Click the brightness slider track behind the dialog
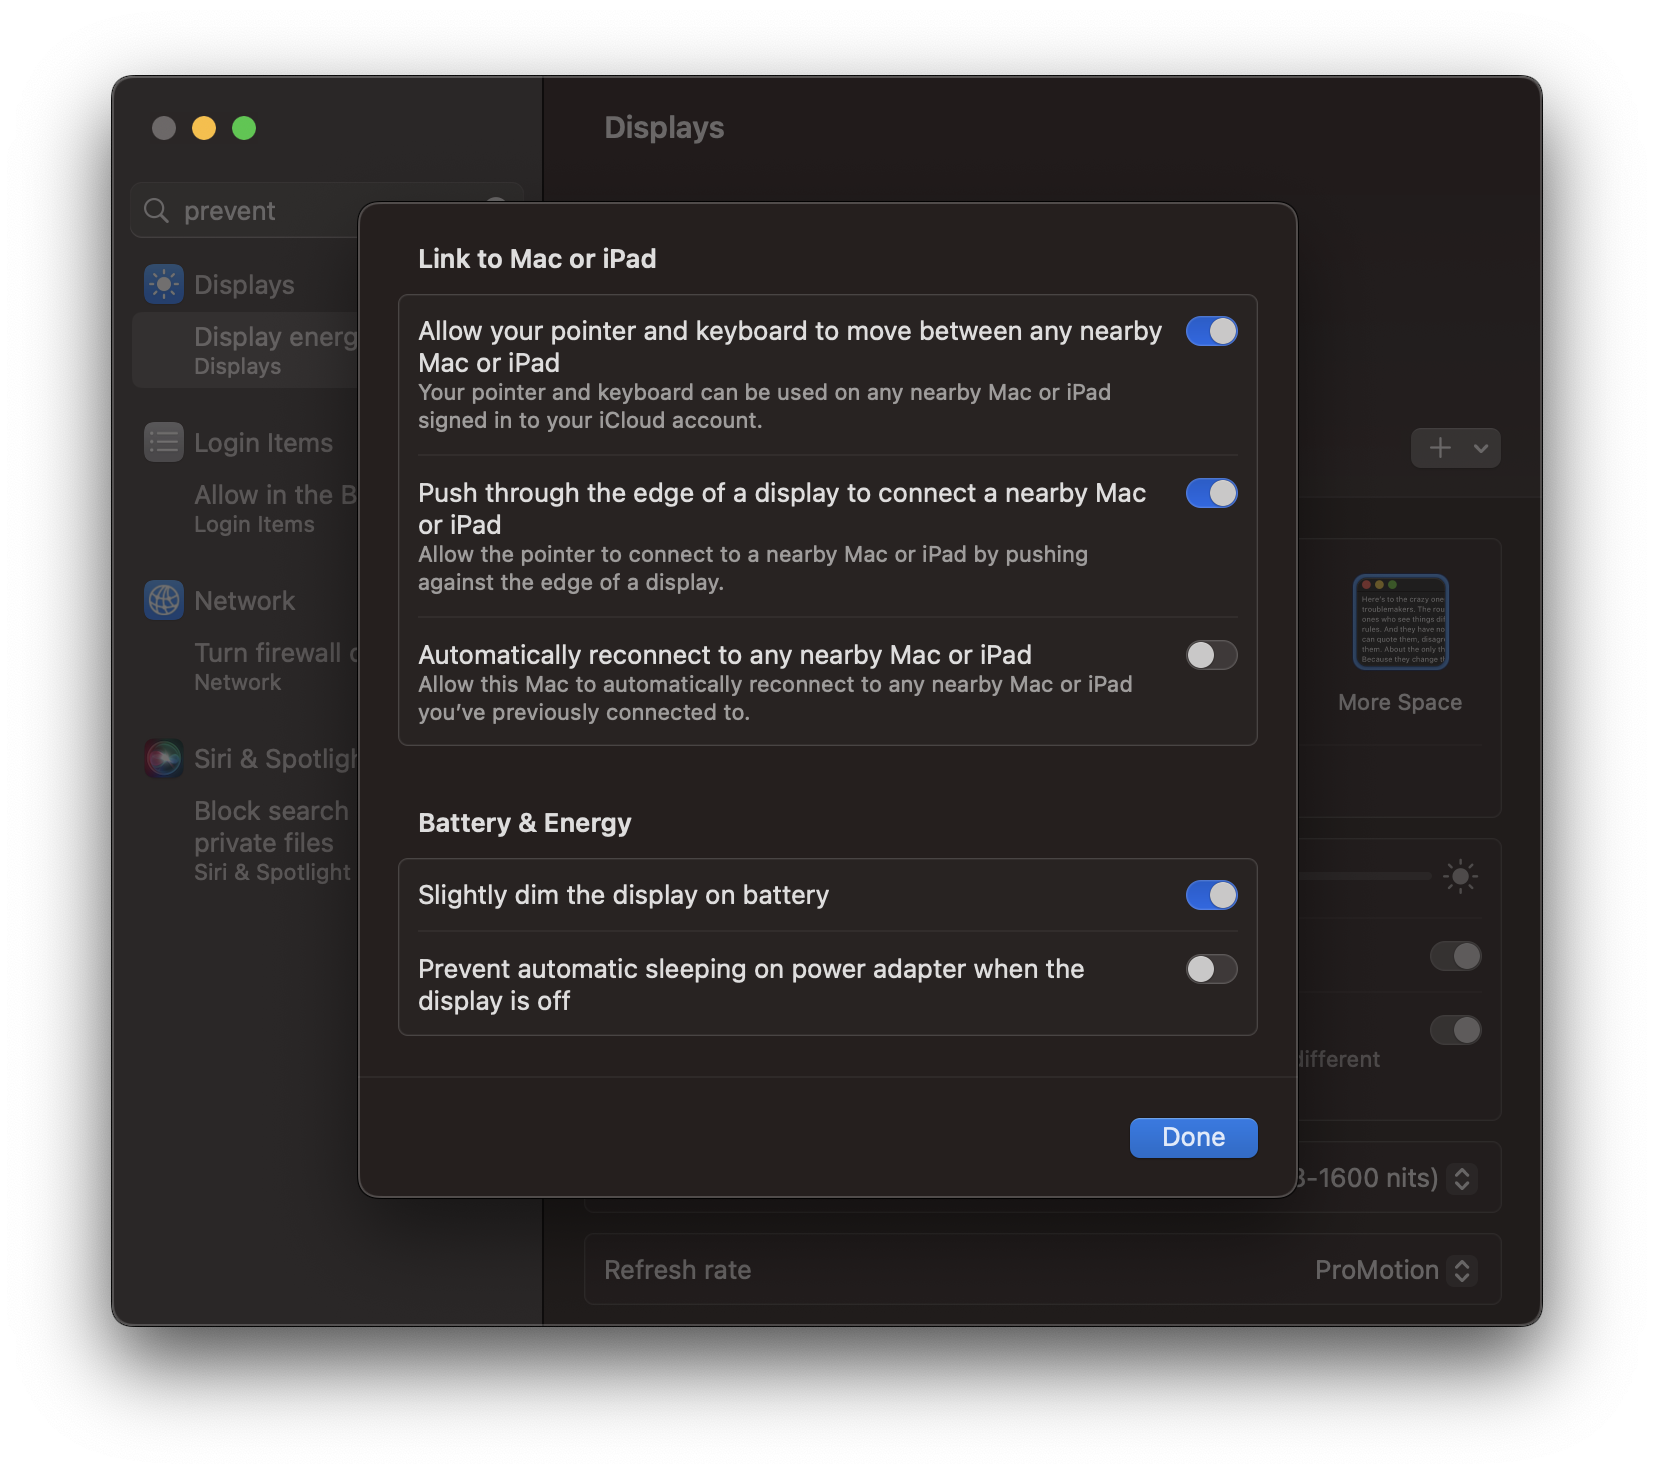The width and height of the screenshot is (1654, 1474). click(1365, 876)
